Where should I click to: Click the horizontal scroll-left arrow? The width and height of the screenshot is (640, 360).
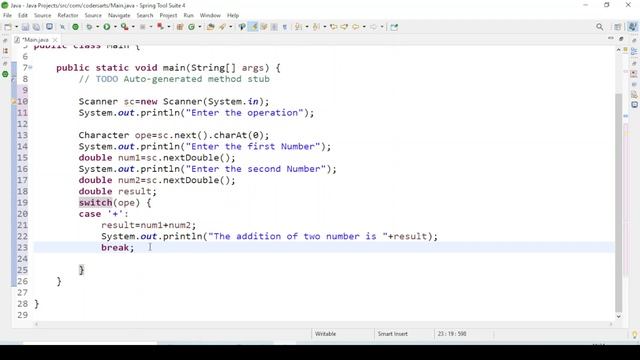pyautogui.click(x=36, y=324)
